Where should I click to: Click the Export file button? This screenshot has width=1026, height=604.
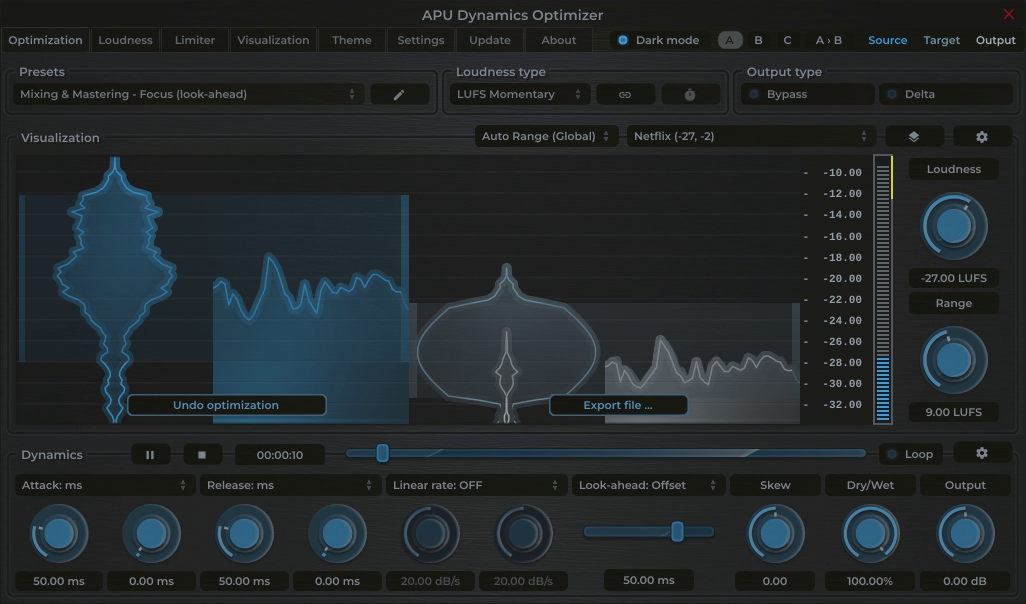(618, 405)
